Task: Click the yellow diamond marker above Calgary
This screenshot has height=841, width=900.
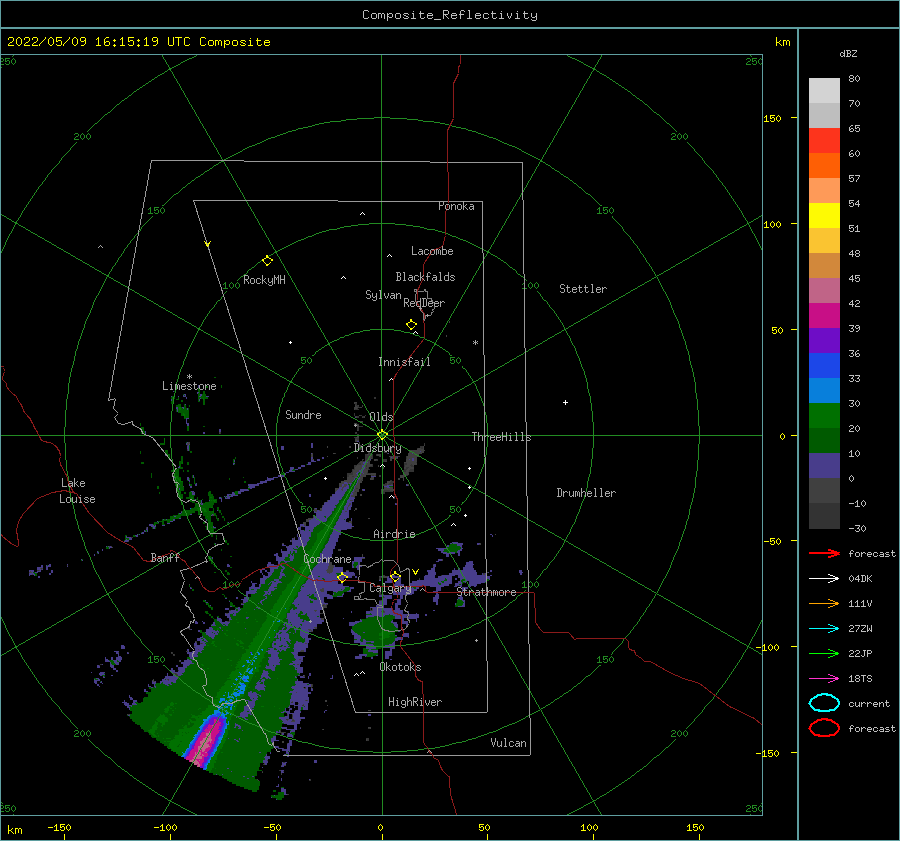Action: (x=395, y=576)
